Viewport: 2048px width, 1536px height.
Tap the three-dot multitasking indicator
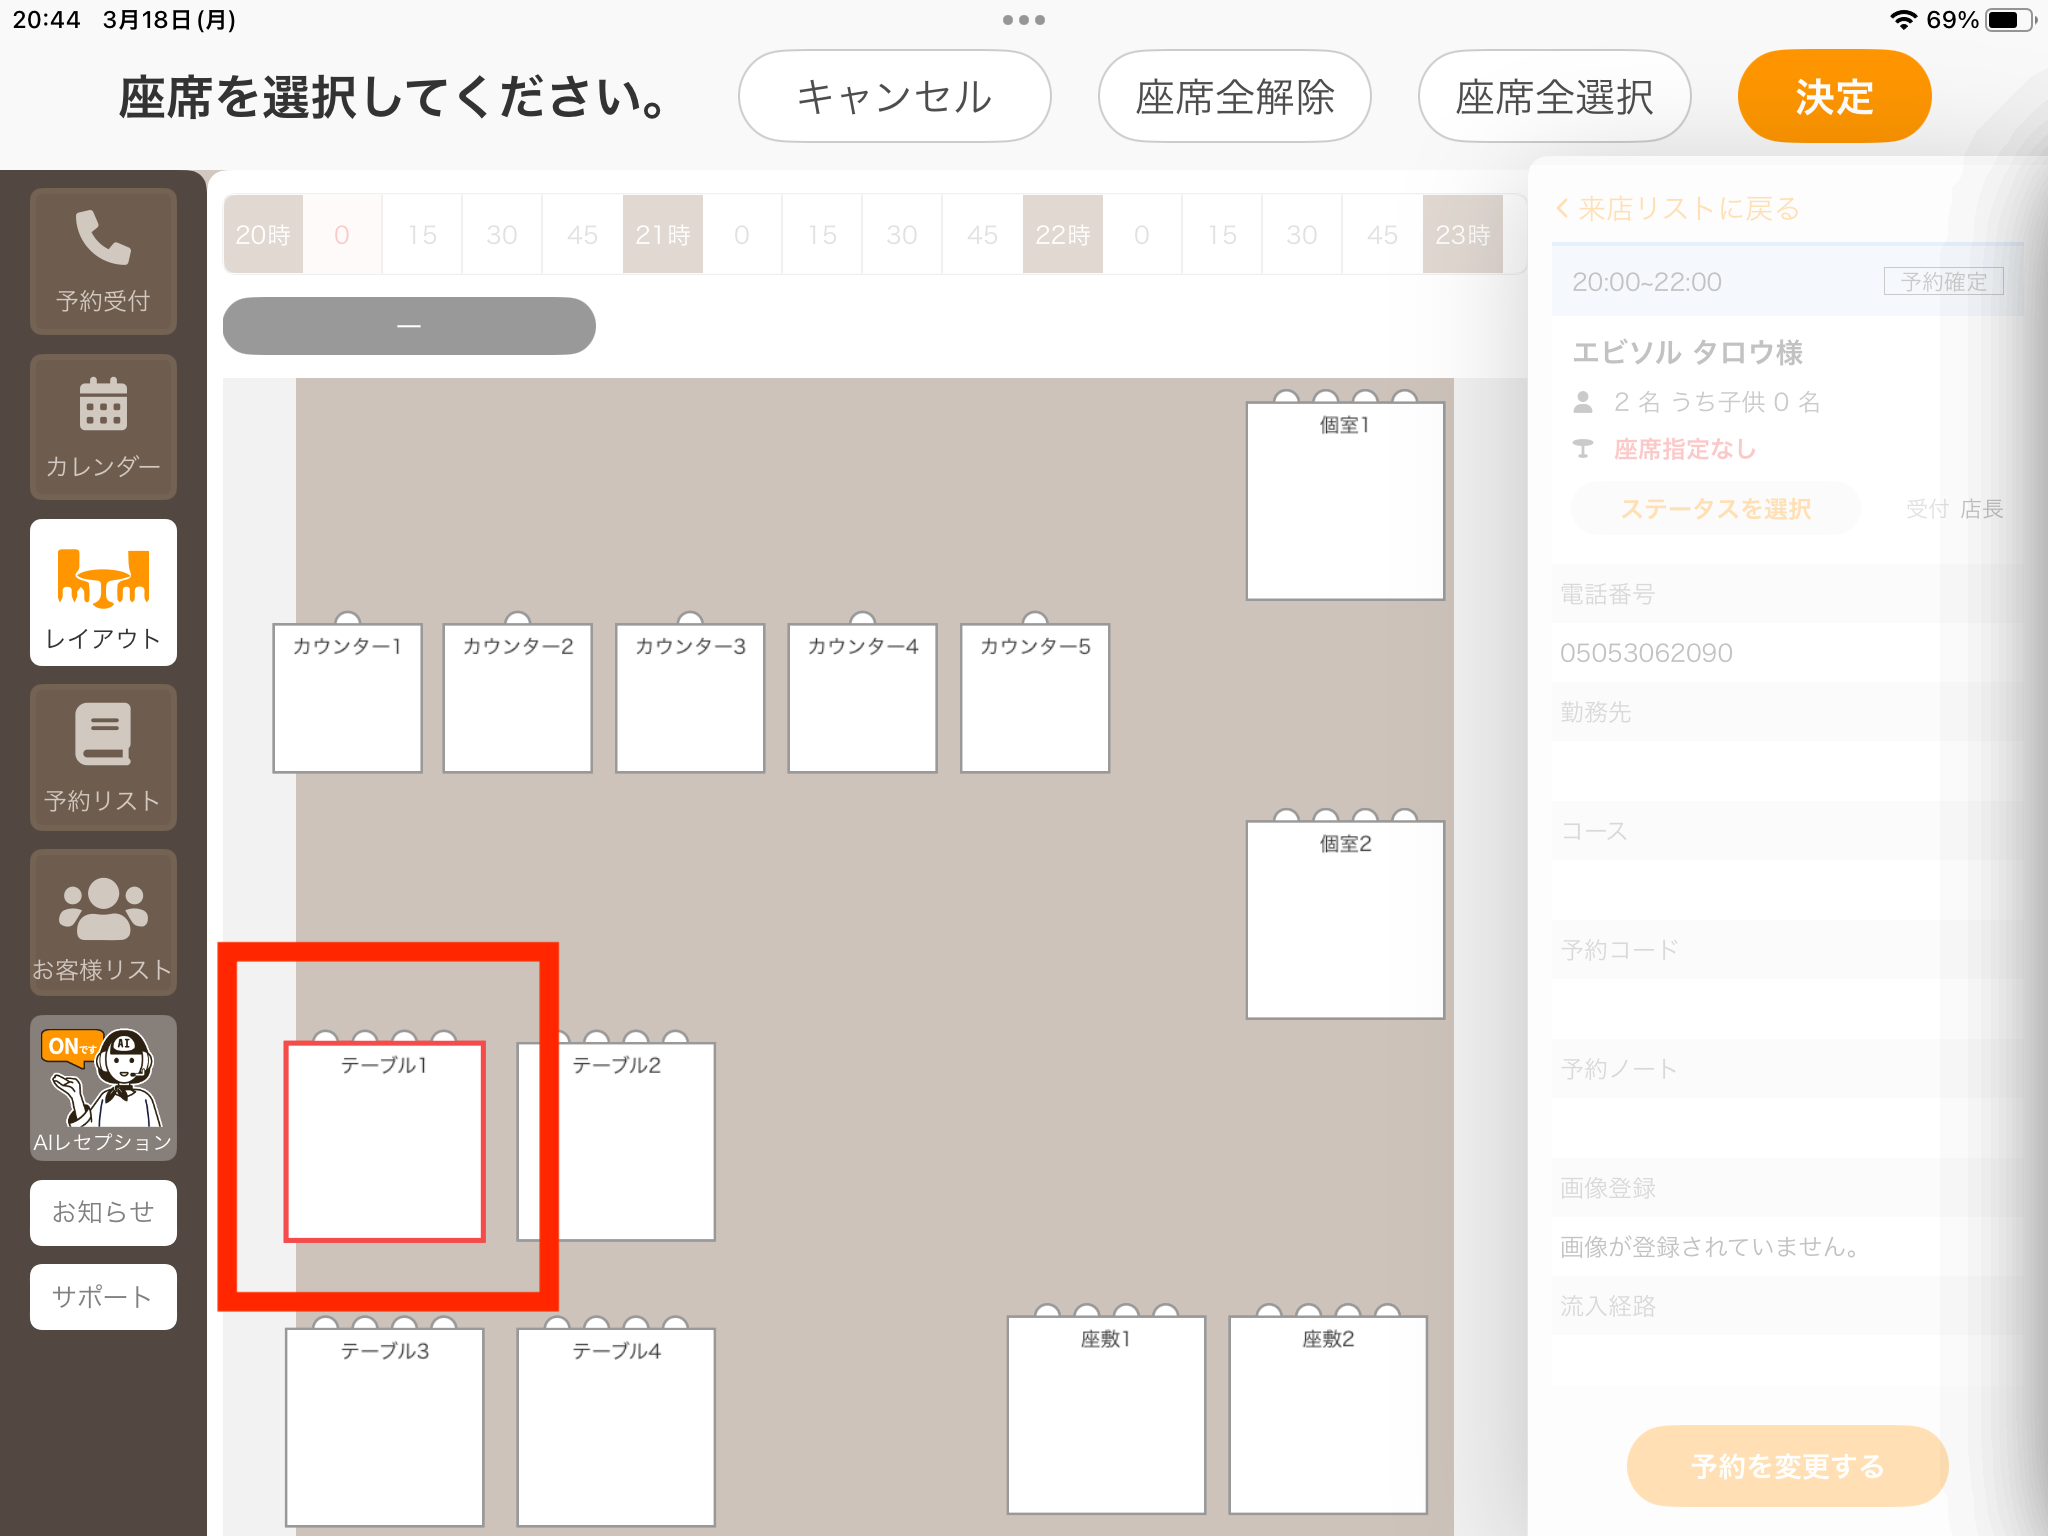(x=1024, y=20)
